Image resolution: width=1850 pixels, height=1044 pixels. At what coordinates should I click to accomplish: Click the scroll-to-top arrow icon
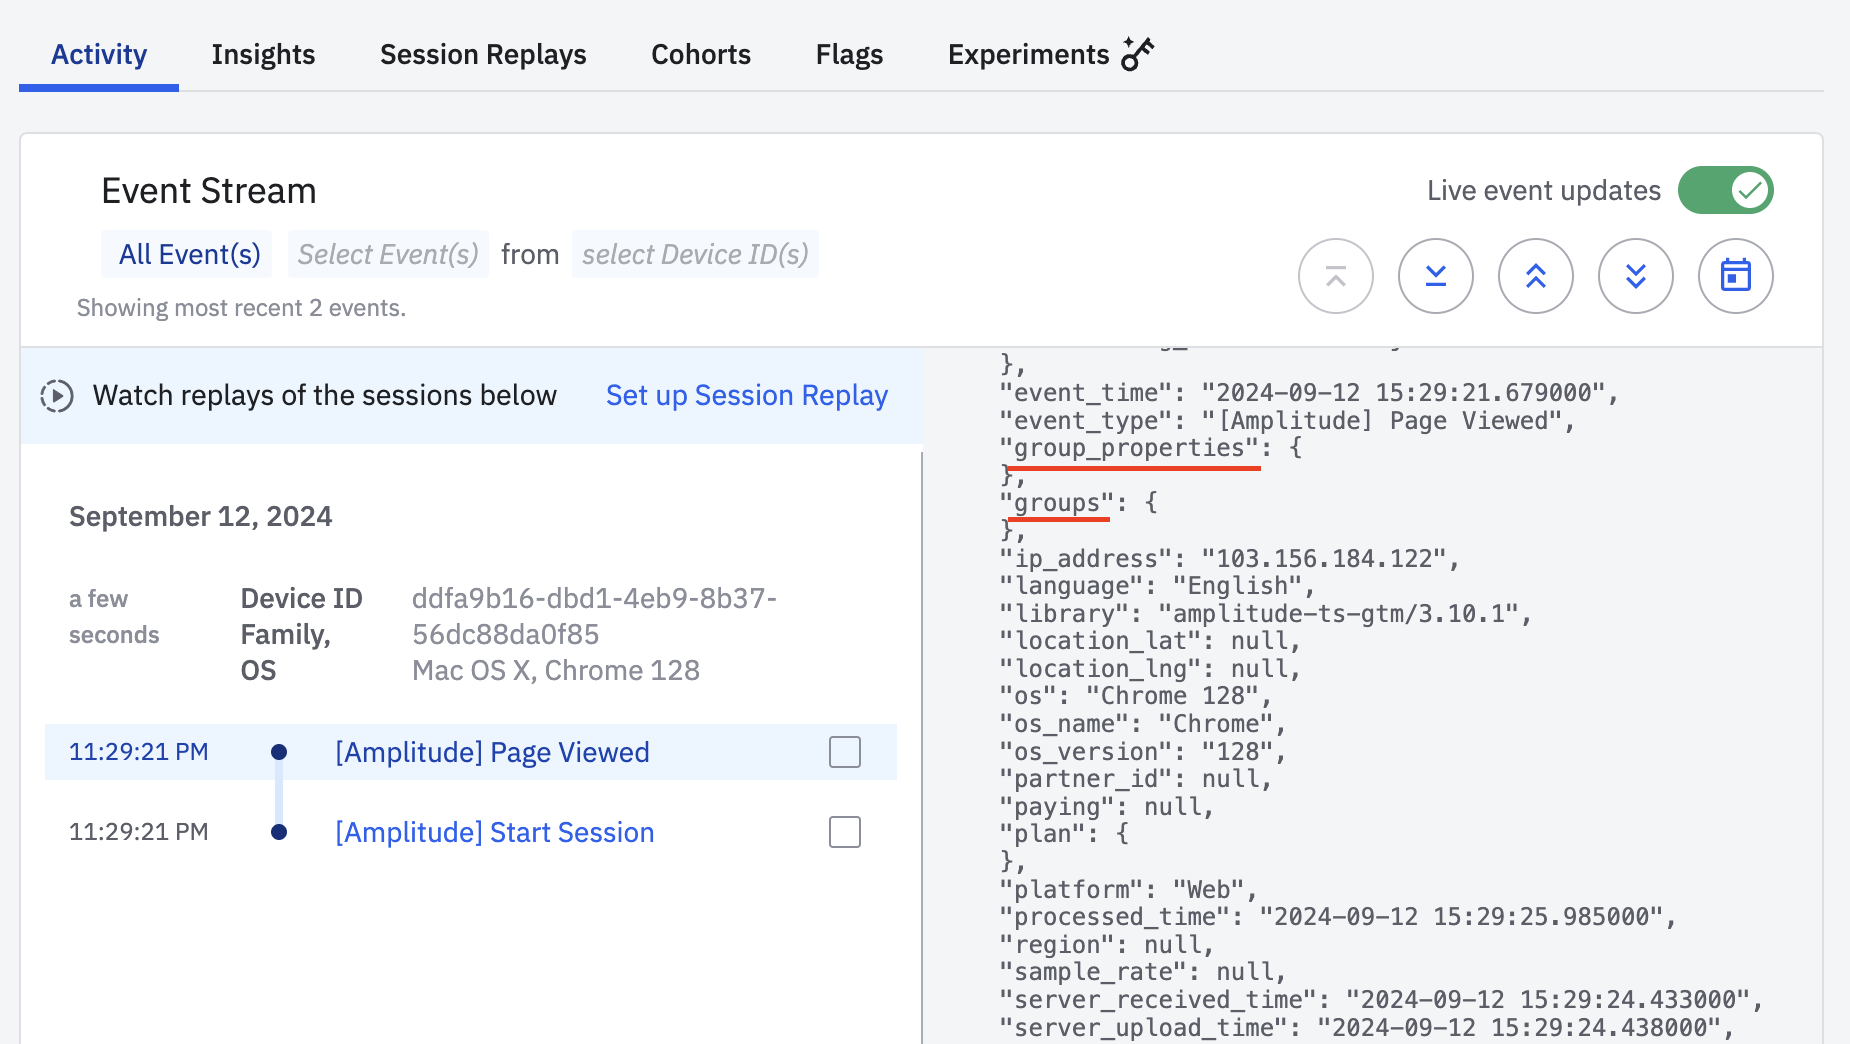click(x=1335, y=276)
